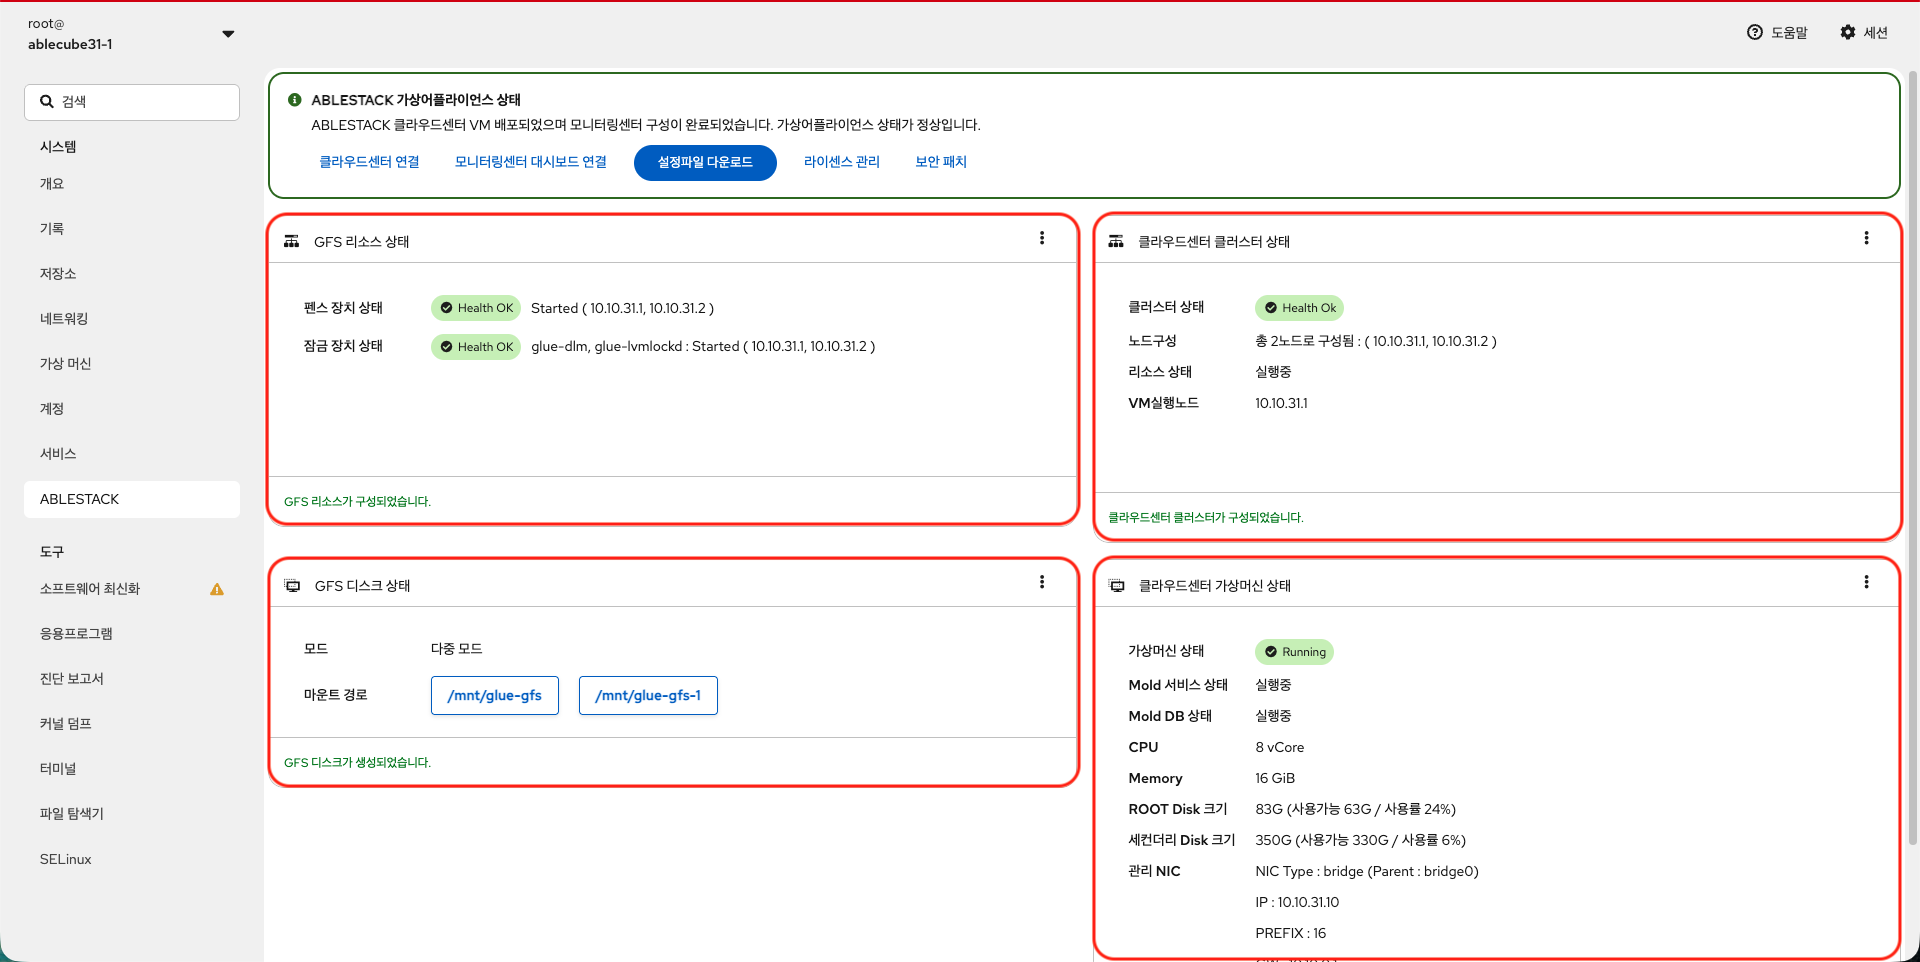Click the software update warning triangle icon
This screenshot has width=1920, height=962.
click(217, 589)
